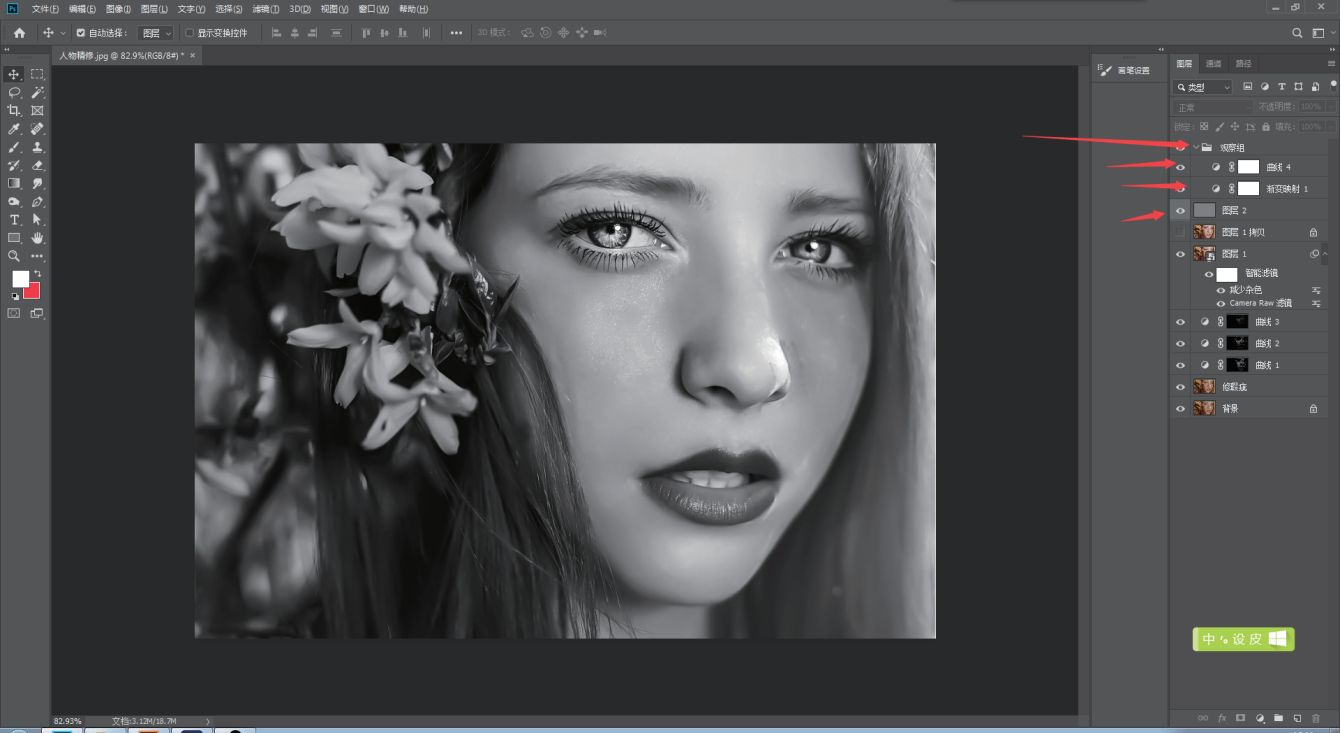Image resolution: width=1341 pixels, height=733 pixels.
Task: Select the Path Selection tool
Action: (x=37, y=219)
